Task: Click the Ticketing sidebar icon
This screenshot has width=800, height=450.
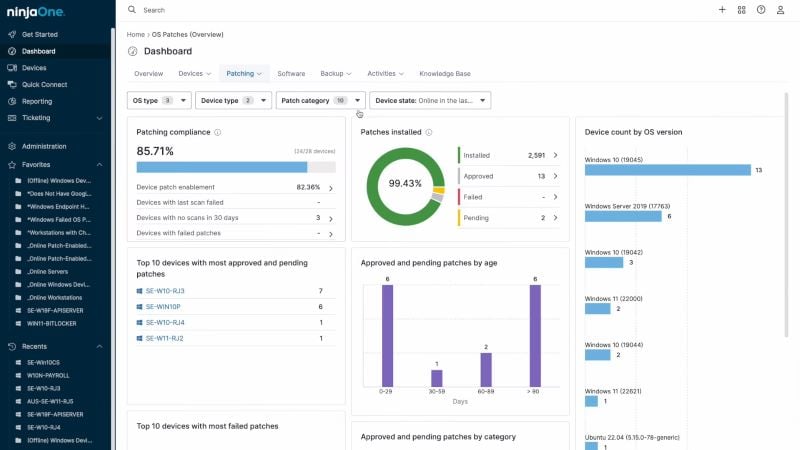Action: point(12,118)
